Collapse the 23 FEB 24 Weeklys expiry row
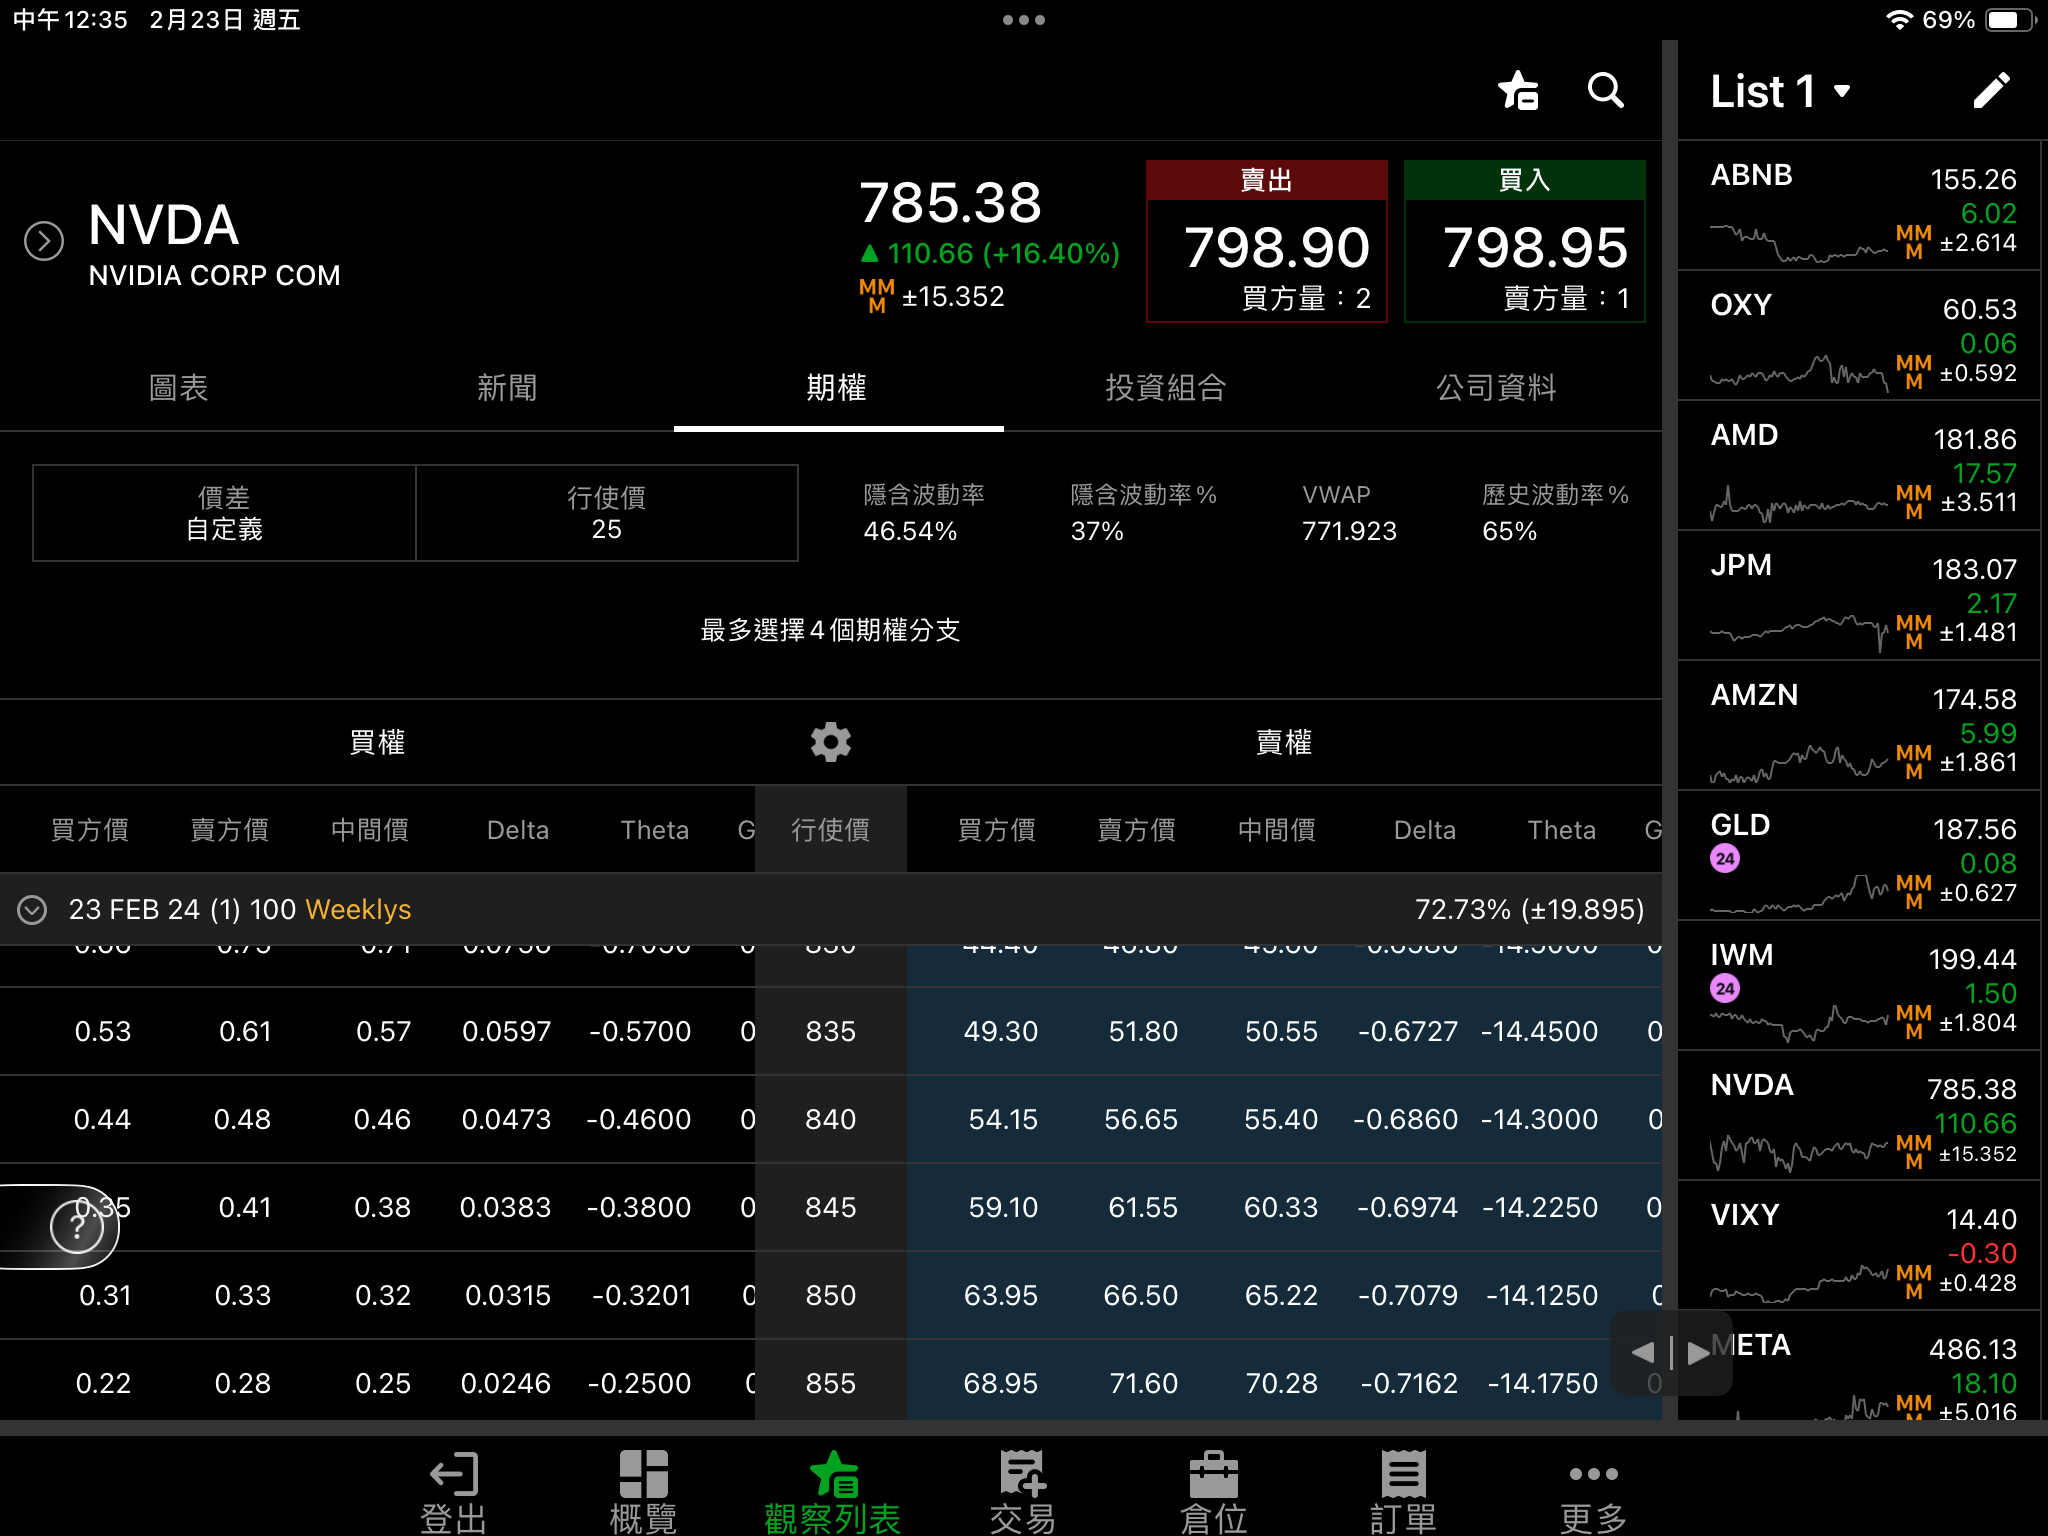 tap(32, 909)
